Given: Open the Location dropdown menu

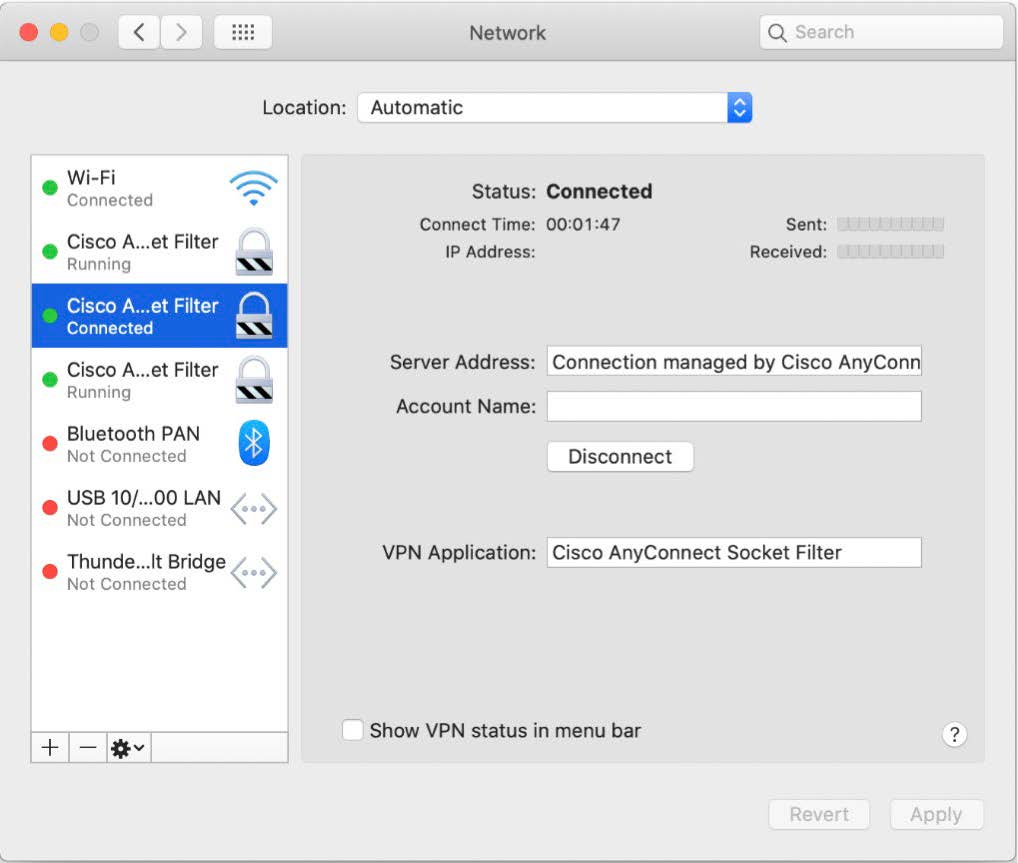Looking at the screenshot, I should 554,108.
